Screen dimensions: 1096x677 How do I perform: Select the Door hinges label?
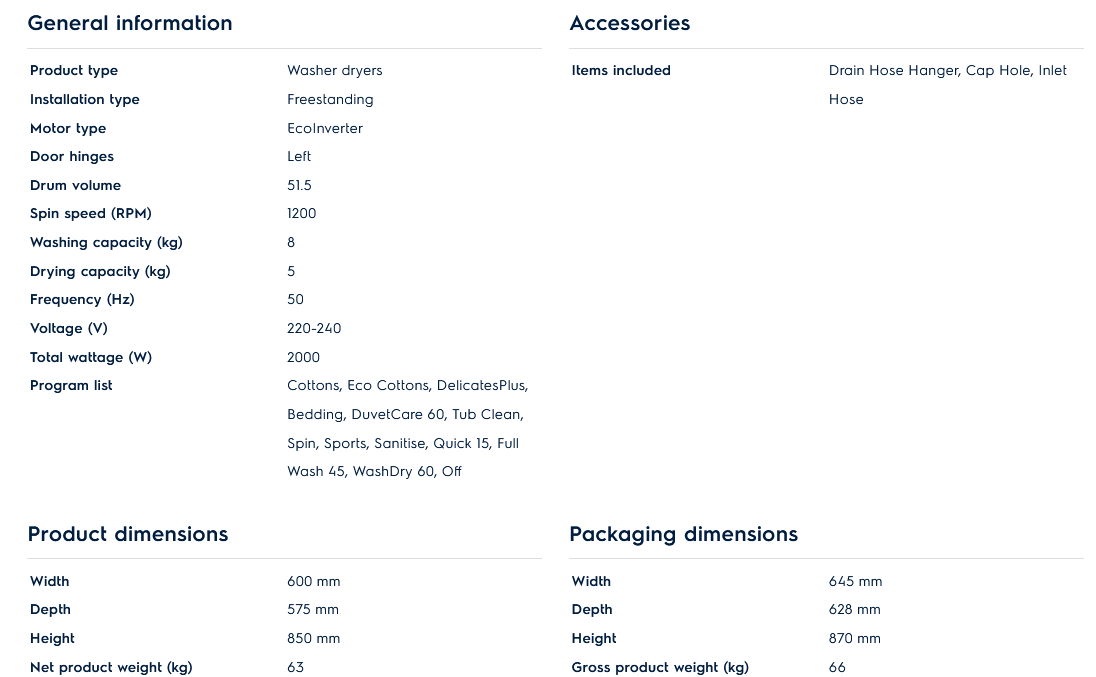point(72,156)
